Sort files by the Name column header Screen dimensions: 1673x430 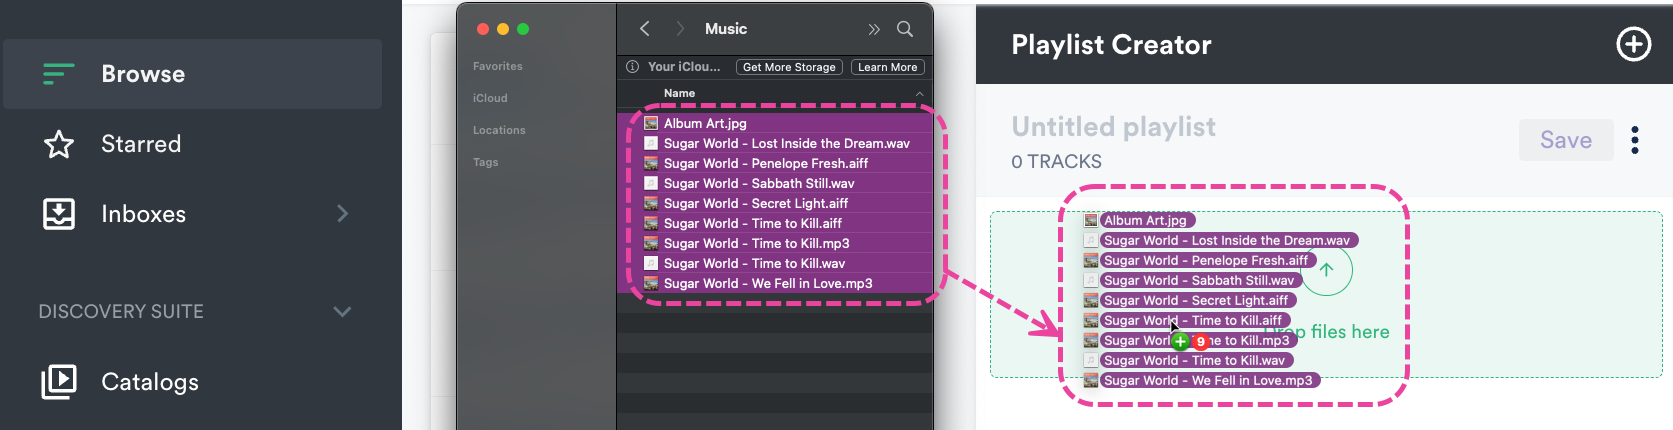coord(679,93)
